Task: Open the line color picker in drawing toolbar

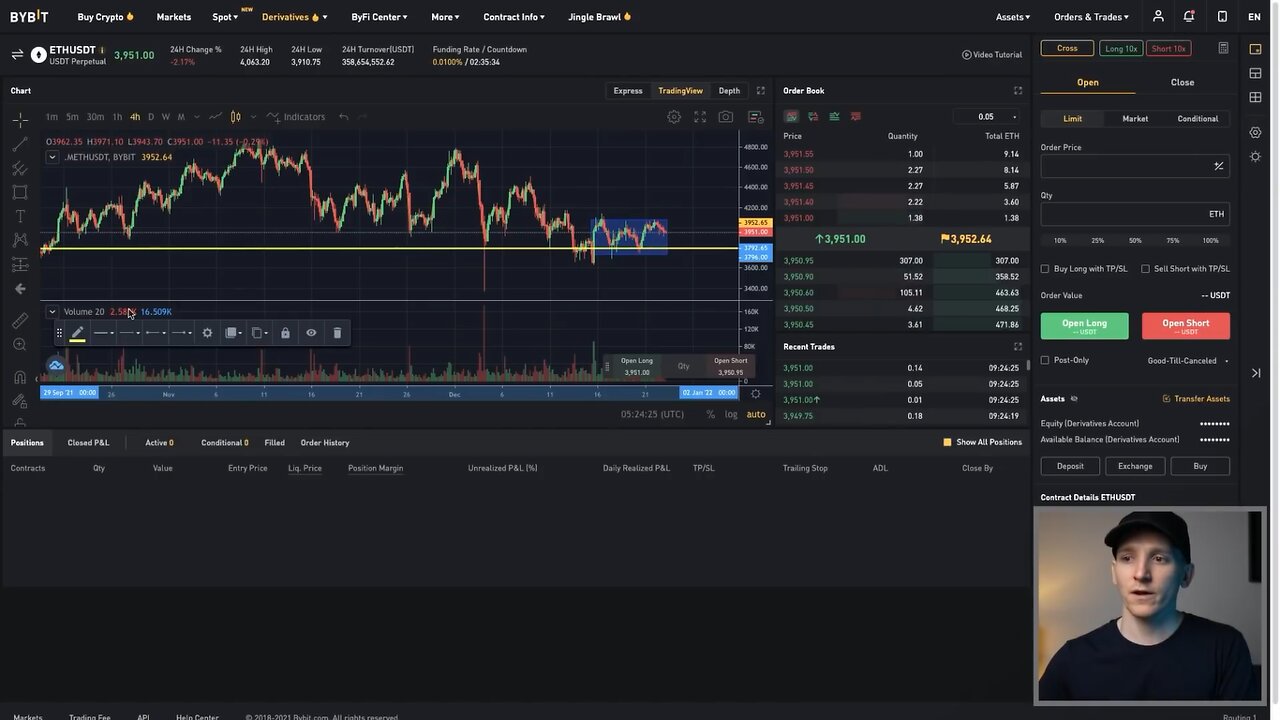Action: pos(77,333)
